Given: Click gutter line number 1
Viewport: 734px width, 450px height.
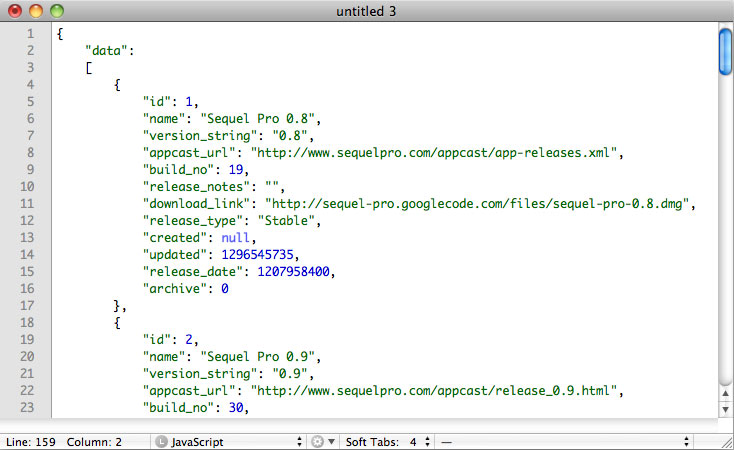Looking at the screenshot, I should [x=30, y=34].
